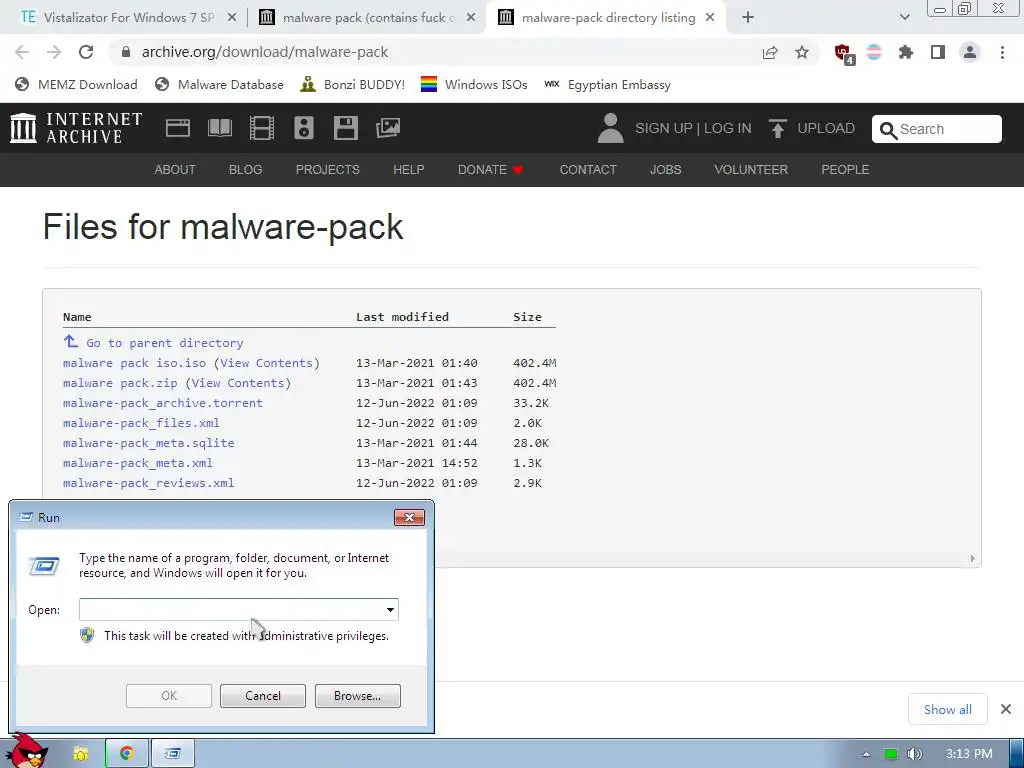Open Chrome from the taskbar
Screen dimensions: 1024x768
(x=127, y=754)
